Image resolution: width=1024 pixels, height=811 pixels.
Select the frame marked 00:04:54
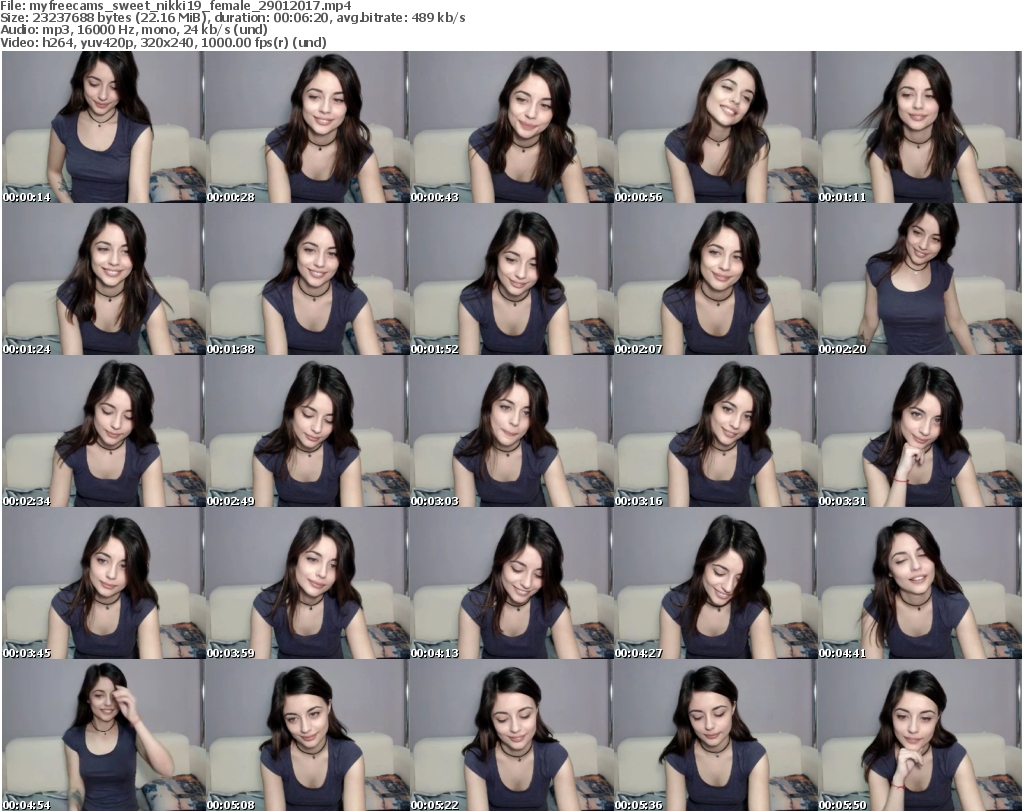[102, 735]
